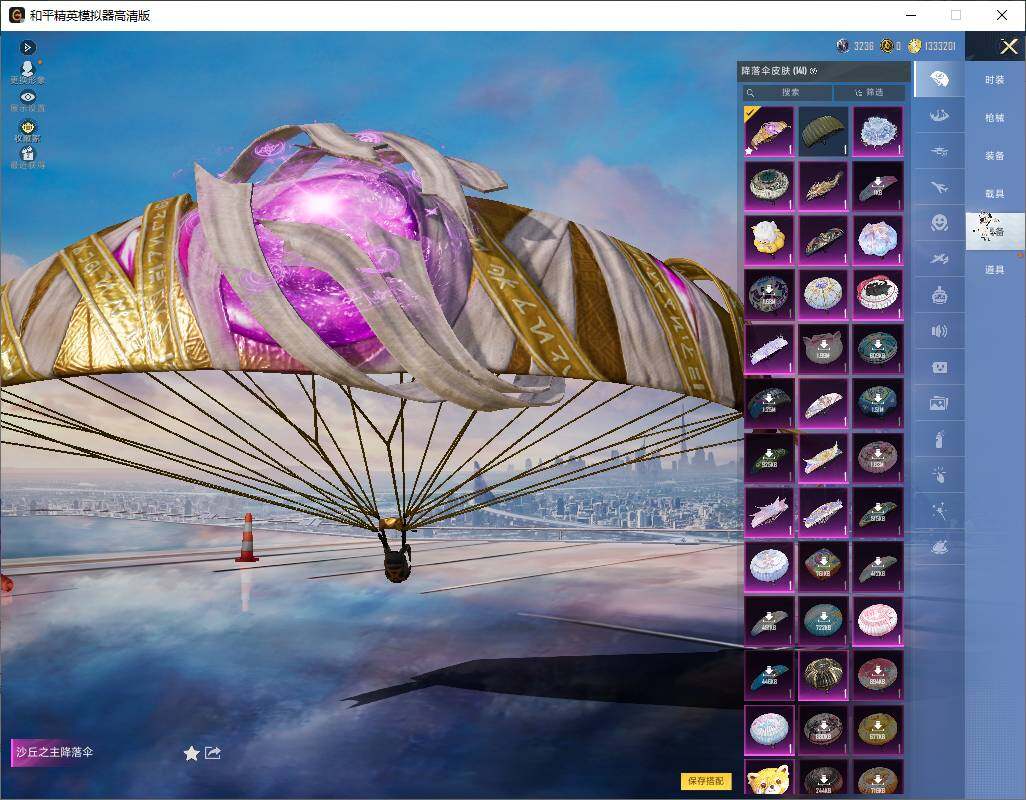This screenshot has height=800, width=1026.
Task: Download the 925KB green parachute skin
Action: [769, 457]
